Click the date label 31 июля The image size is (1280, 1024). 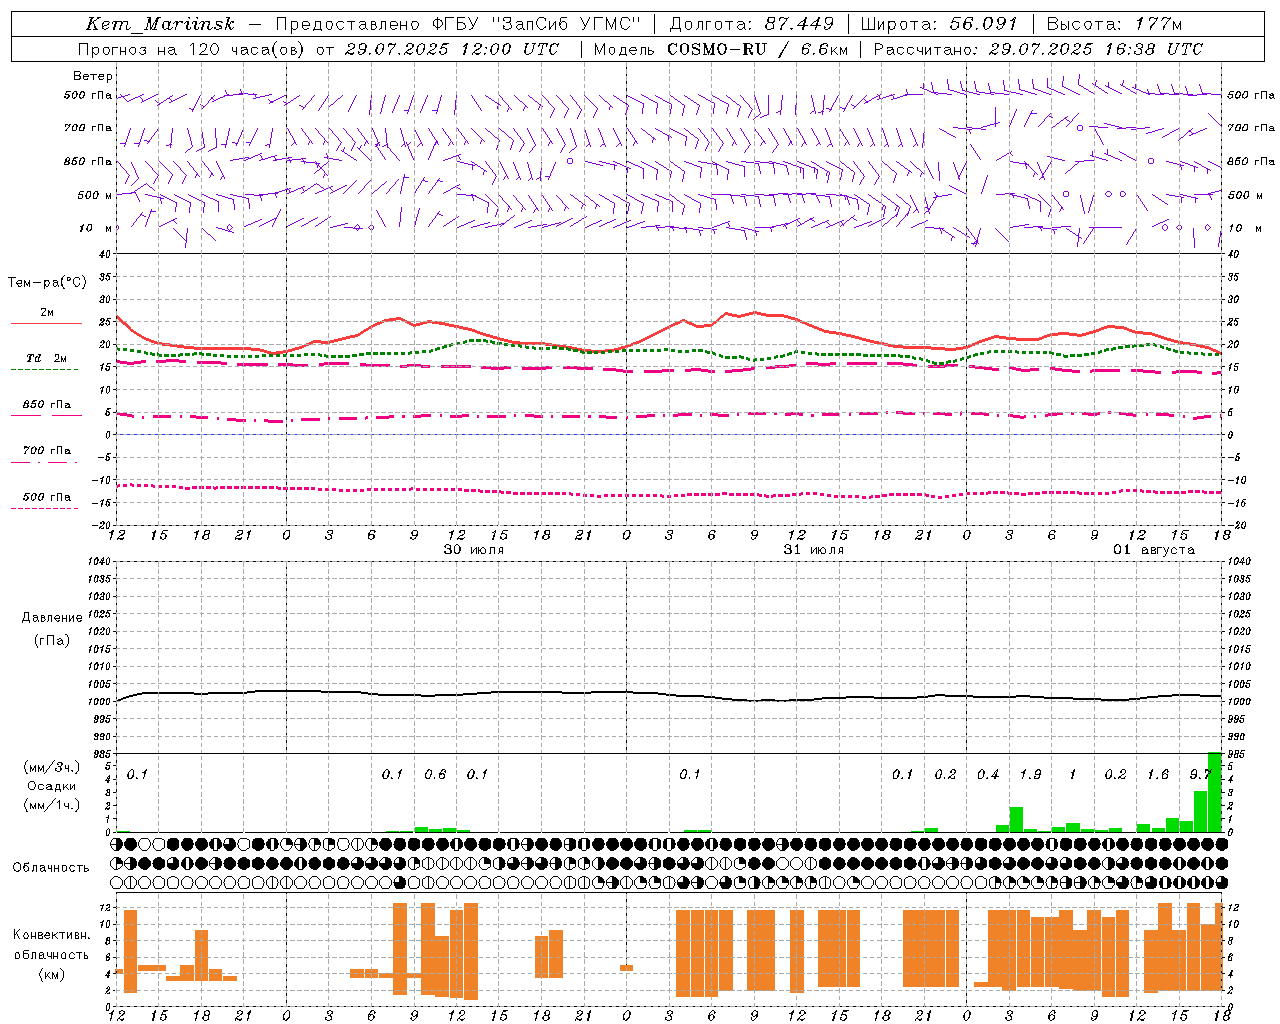pyautogui.click(x=814, y=550)
